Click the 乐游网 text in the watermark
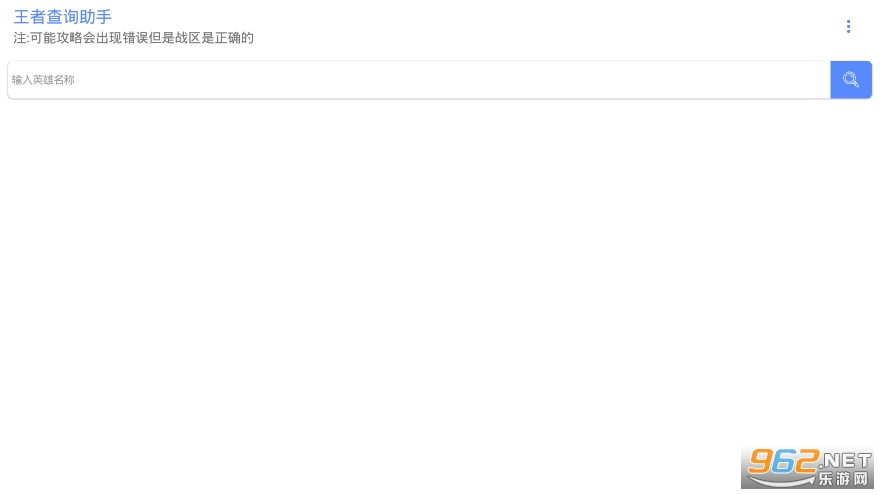The image size is (880, 495). [x=843, y=479]
